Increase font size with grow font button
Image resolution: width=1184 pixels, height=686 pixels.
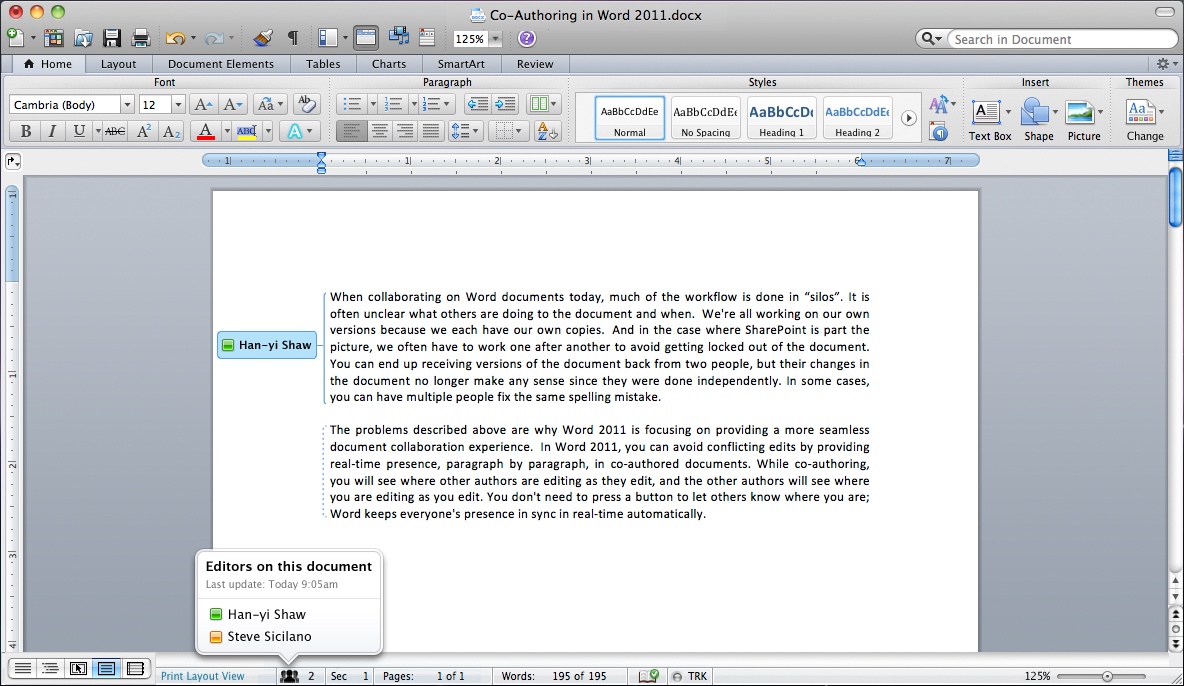[202, 104]
